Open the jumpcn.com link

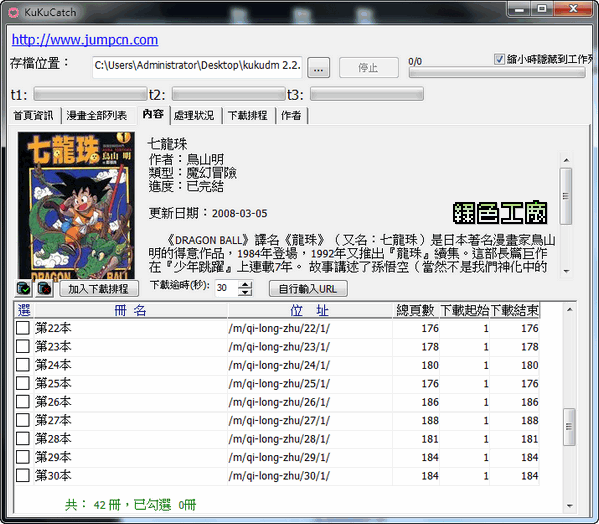tap(85, 40)
